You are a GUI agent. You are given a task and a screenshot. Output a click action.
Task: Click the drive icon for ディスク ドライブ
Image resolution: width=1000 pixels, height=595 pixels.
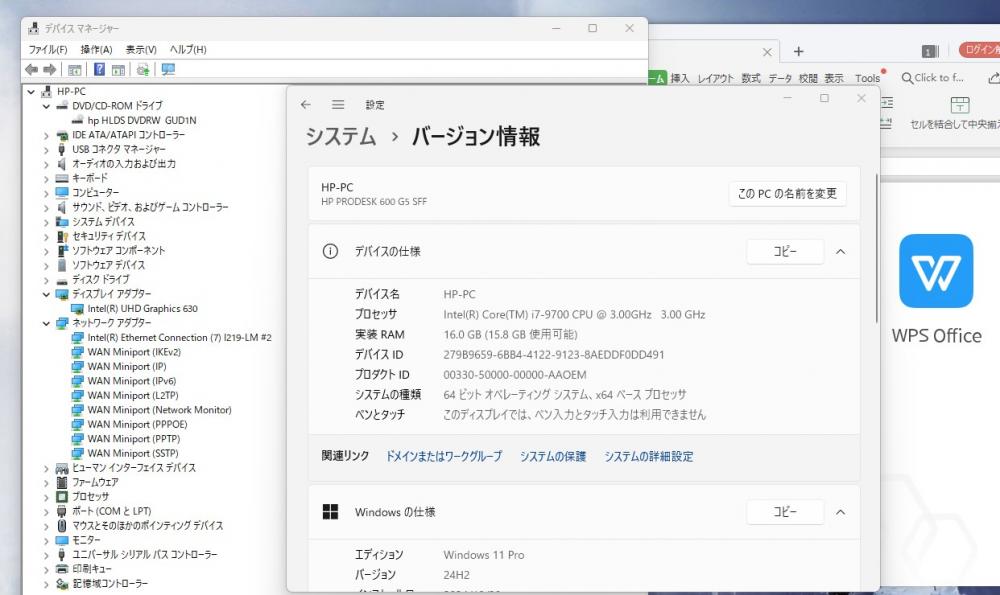point(62,280)
